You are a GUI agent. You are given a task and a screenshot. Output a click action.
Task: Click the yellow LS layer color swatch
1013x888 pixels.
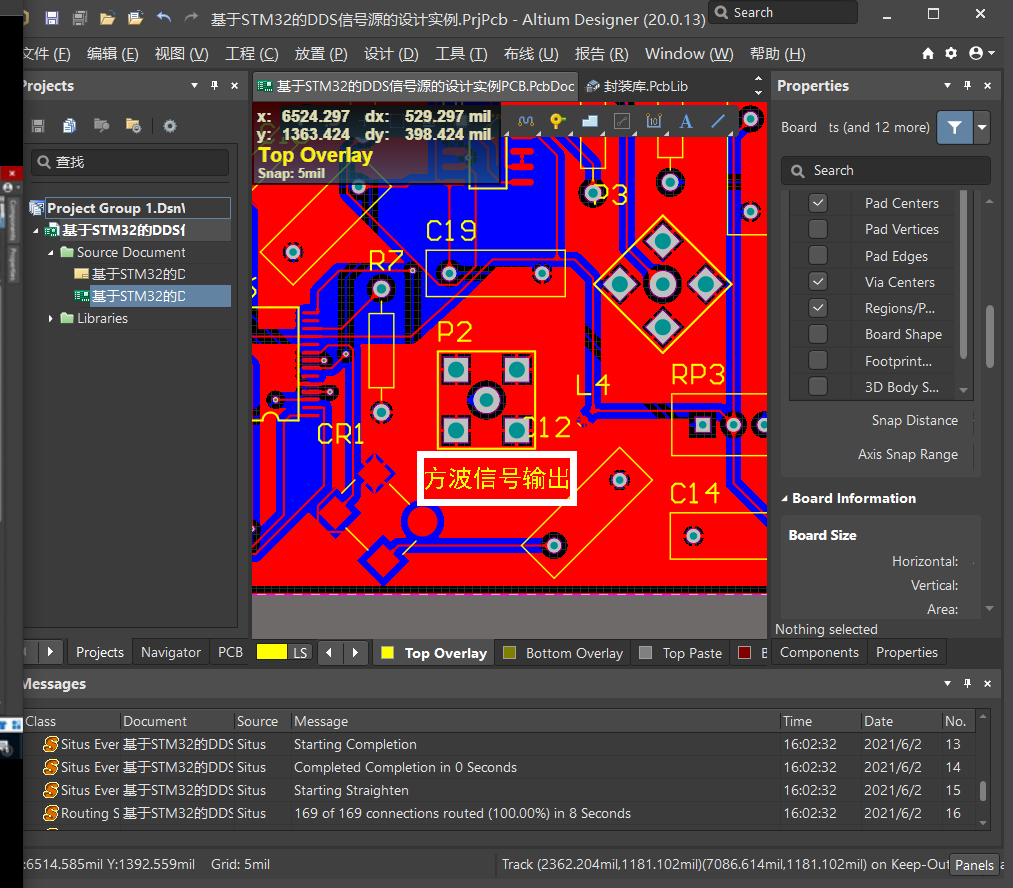click(272, 652)
